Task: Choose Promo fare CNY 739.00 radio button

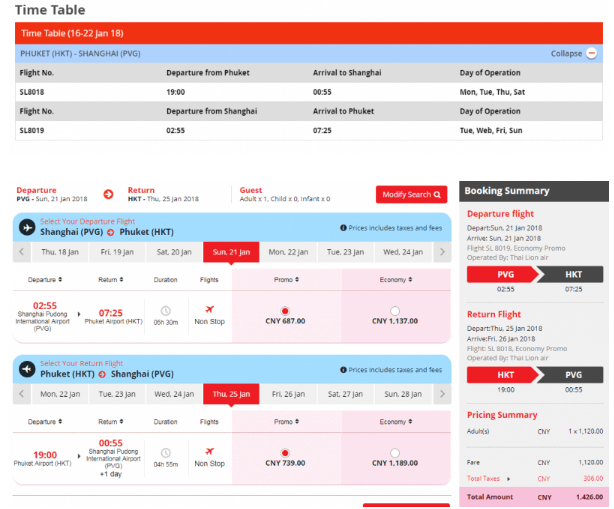Action: point(285,453)
